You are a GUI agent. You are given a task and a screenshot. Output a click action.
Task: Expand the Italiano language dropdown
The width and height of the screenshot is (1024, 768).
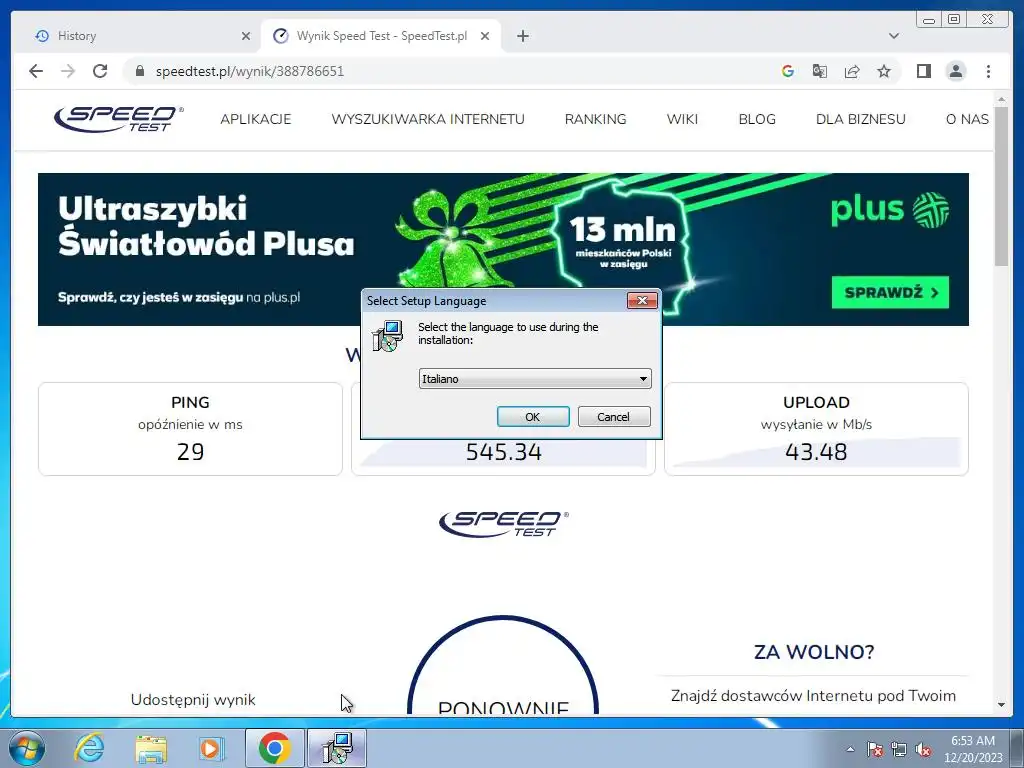(535, 379)
